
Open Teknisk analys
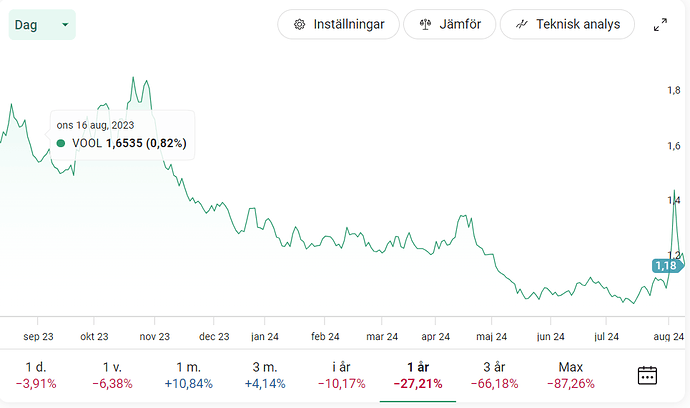567,25
